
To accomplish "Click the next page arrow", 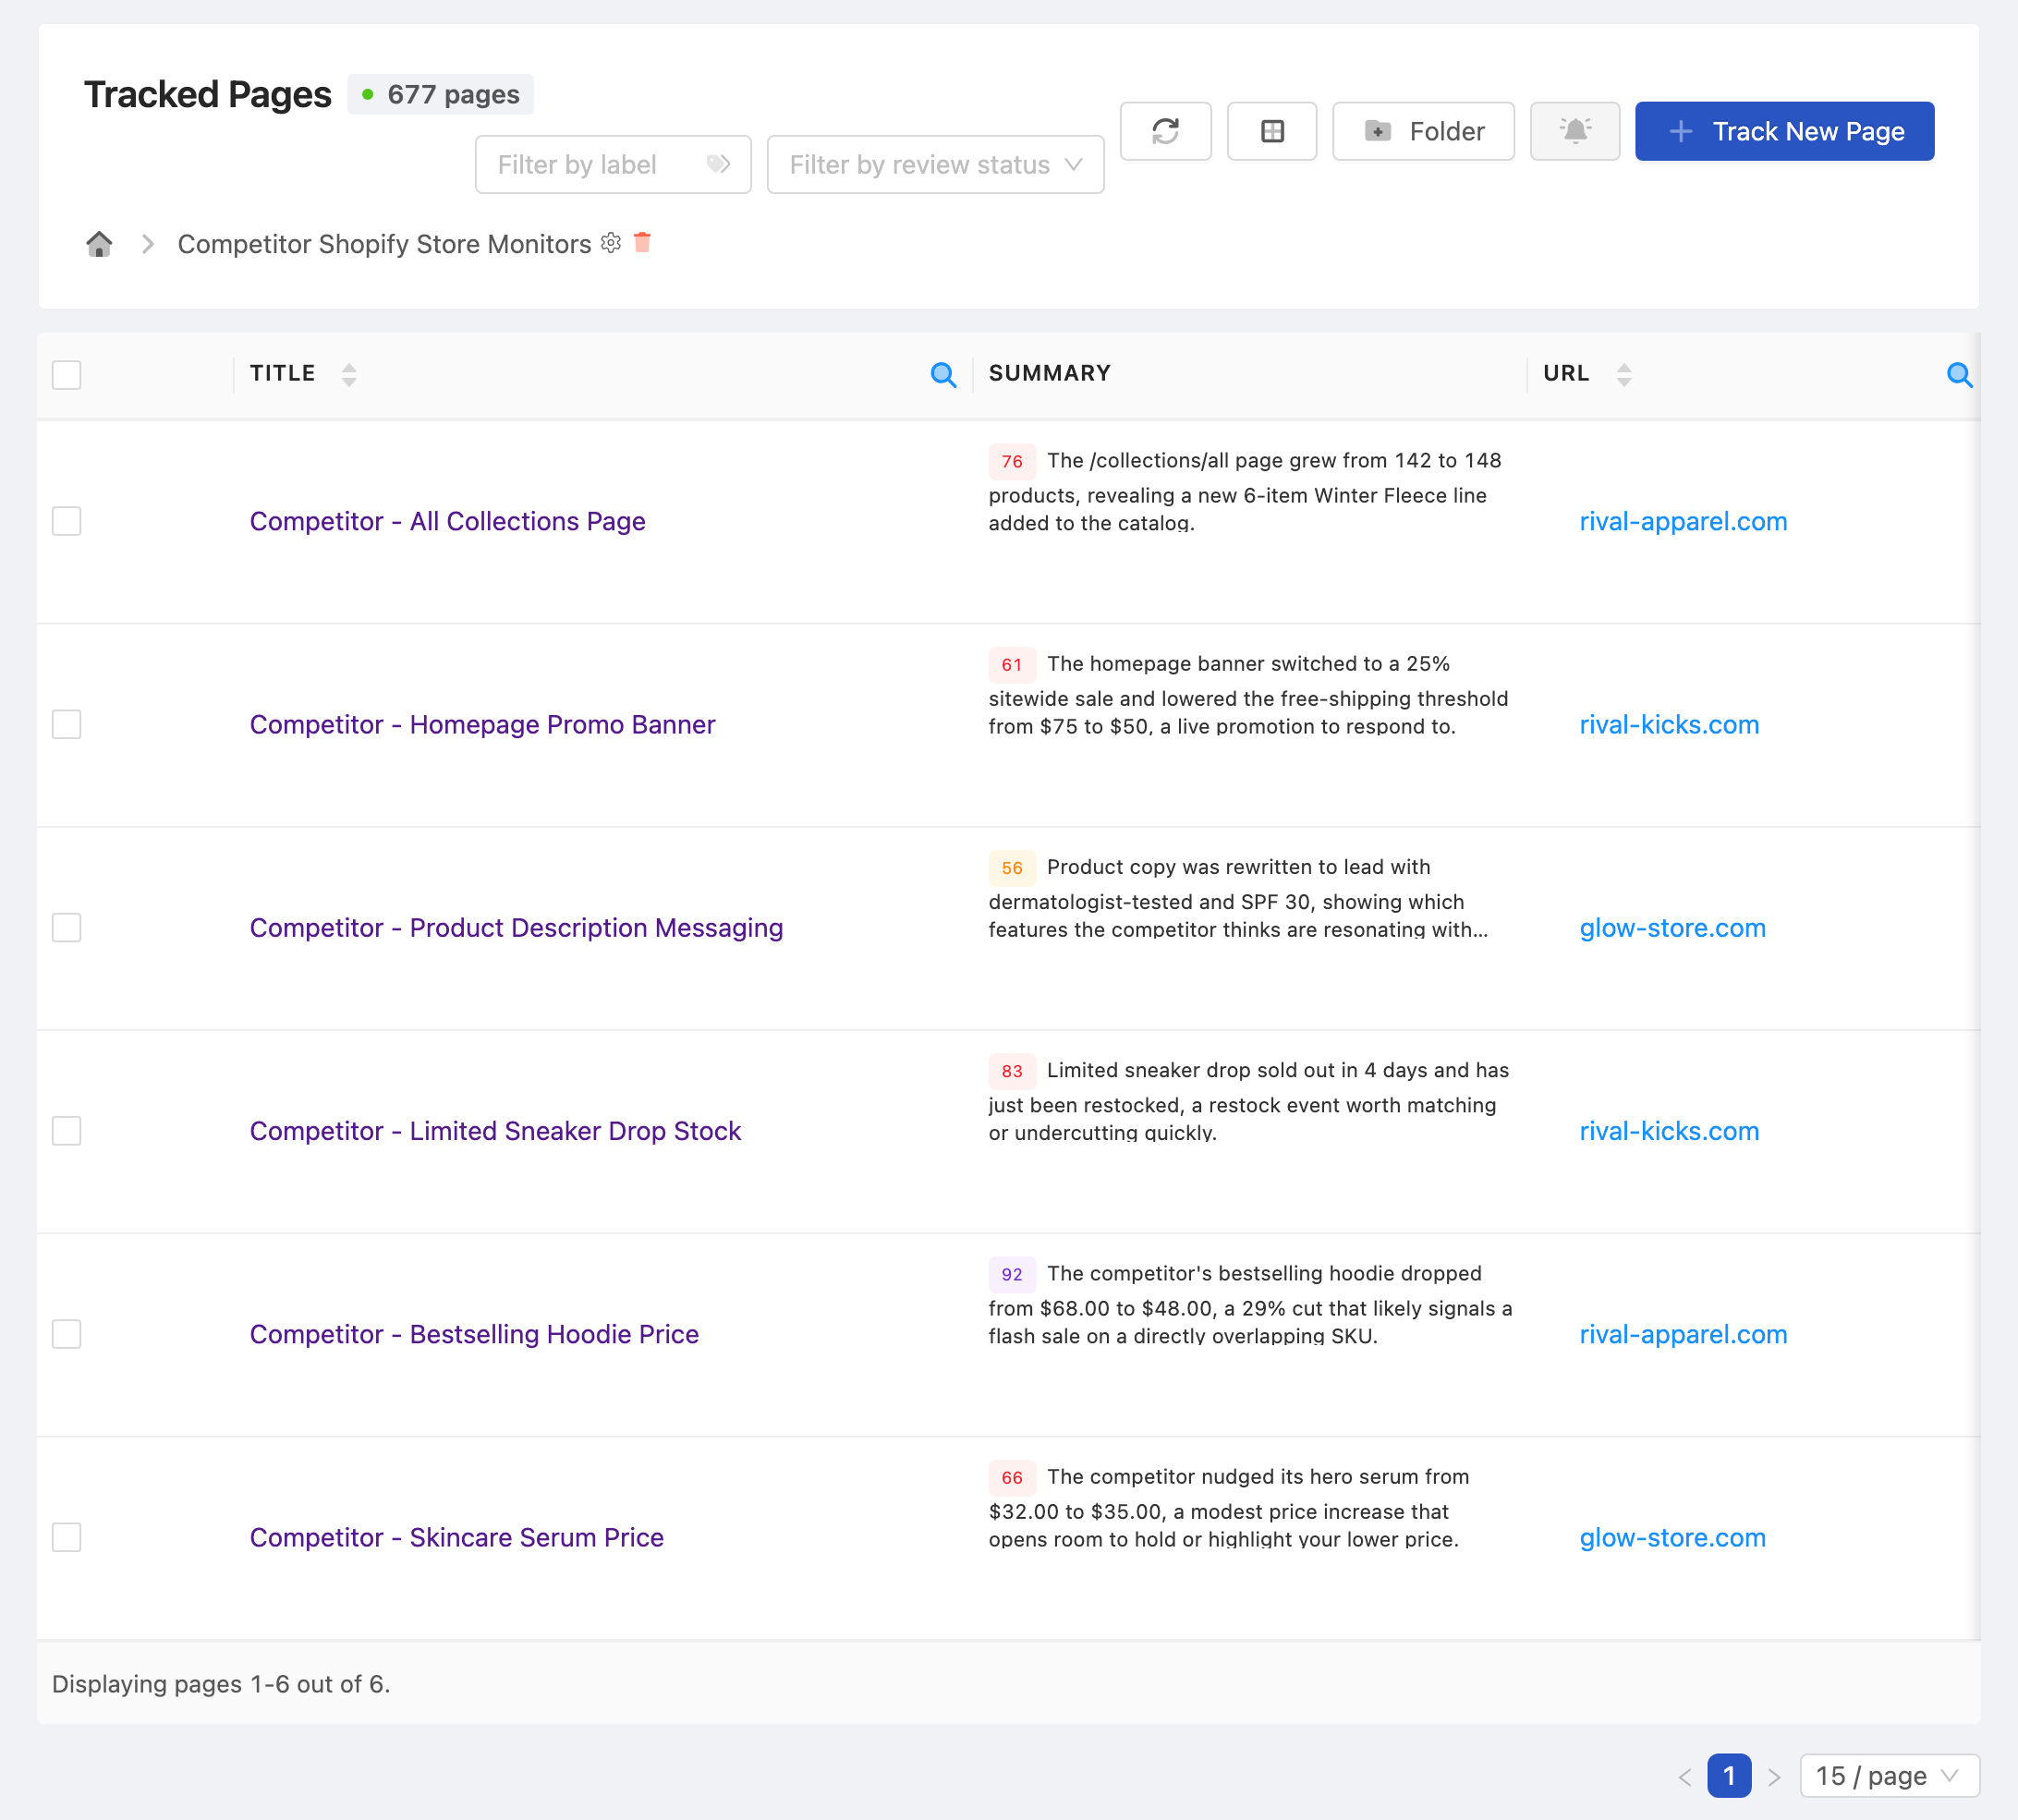I will (x=1774, y=1776).
